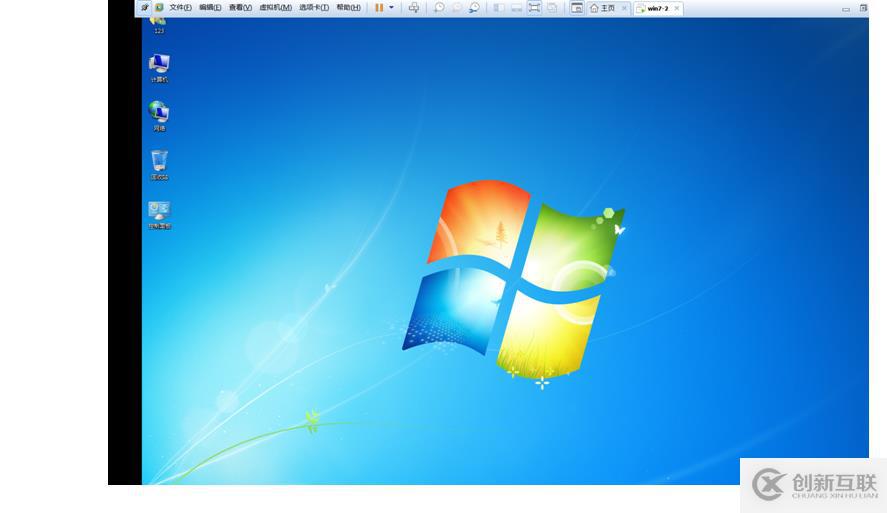Click the pin icon in VMware toolbar
This screenshot has height=513, width=887.
tap(145, 8)
